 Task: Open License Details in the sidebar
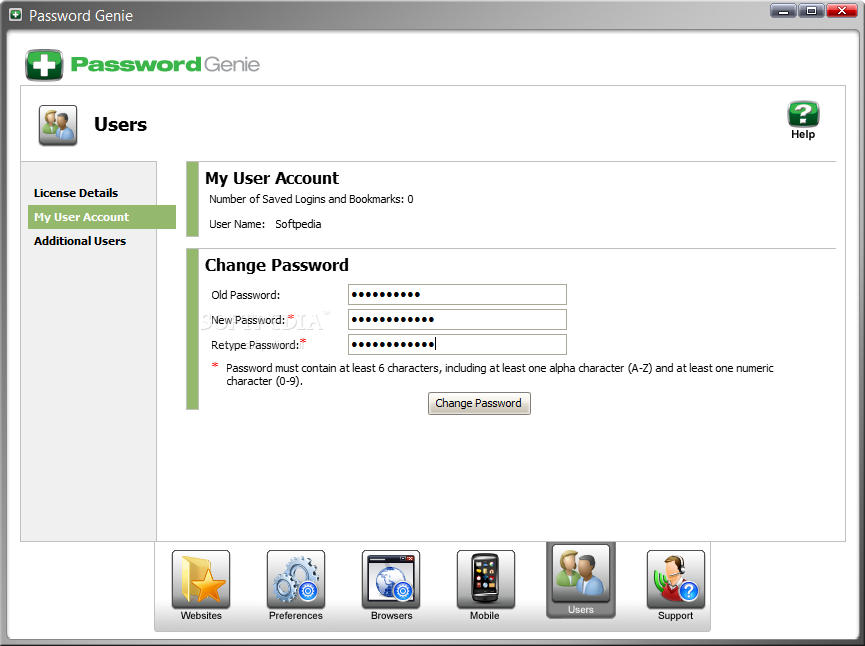coord(76,193)
